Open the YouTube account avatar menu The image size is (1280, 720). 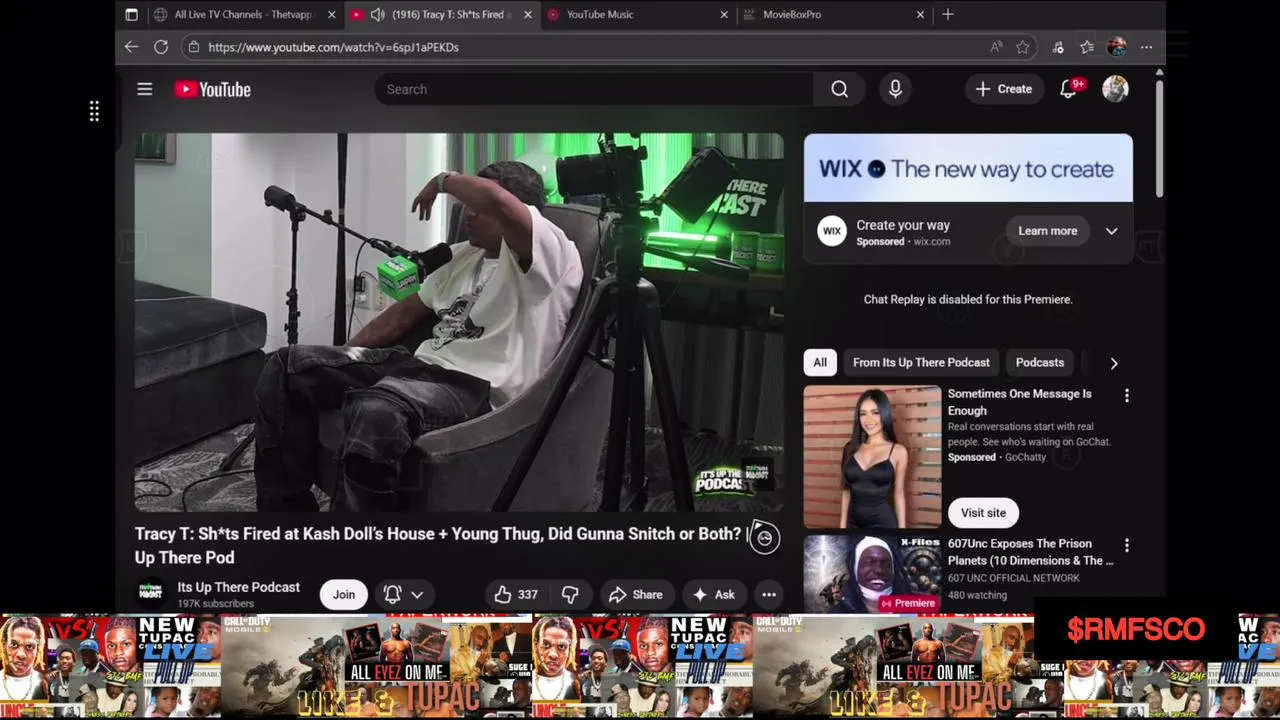(x=1115, y=89)
